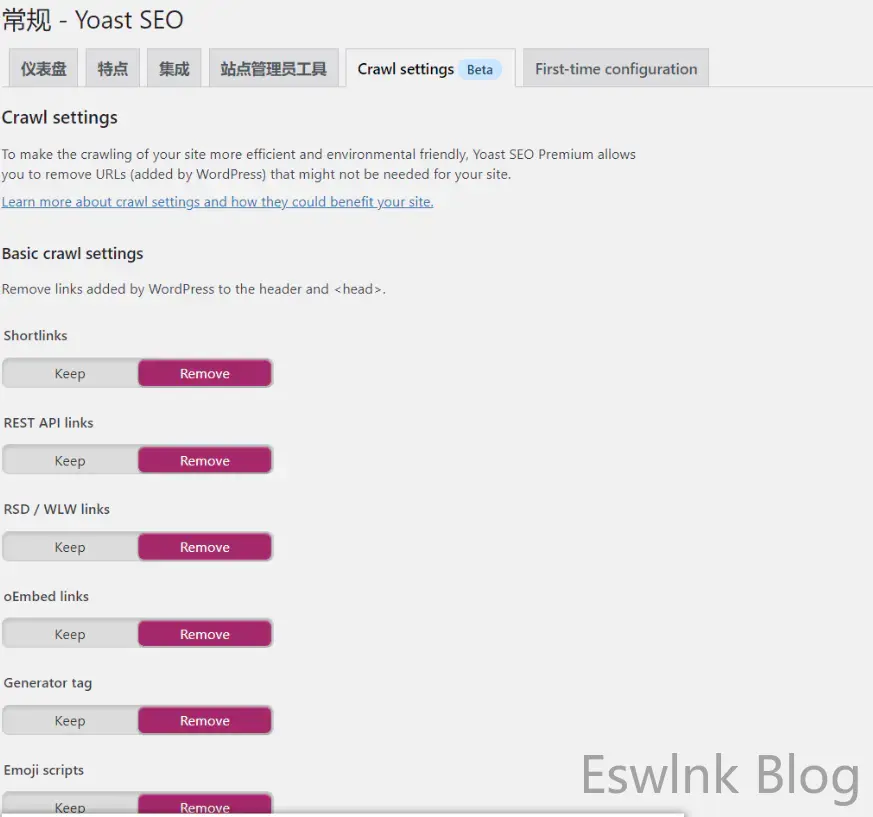873x817 pixels.
Task: Click the Beta badge on Crawl settings
Action: [480, 70]
